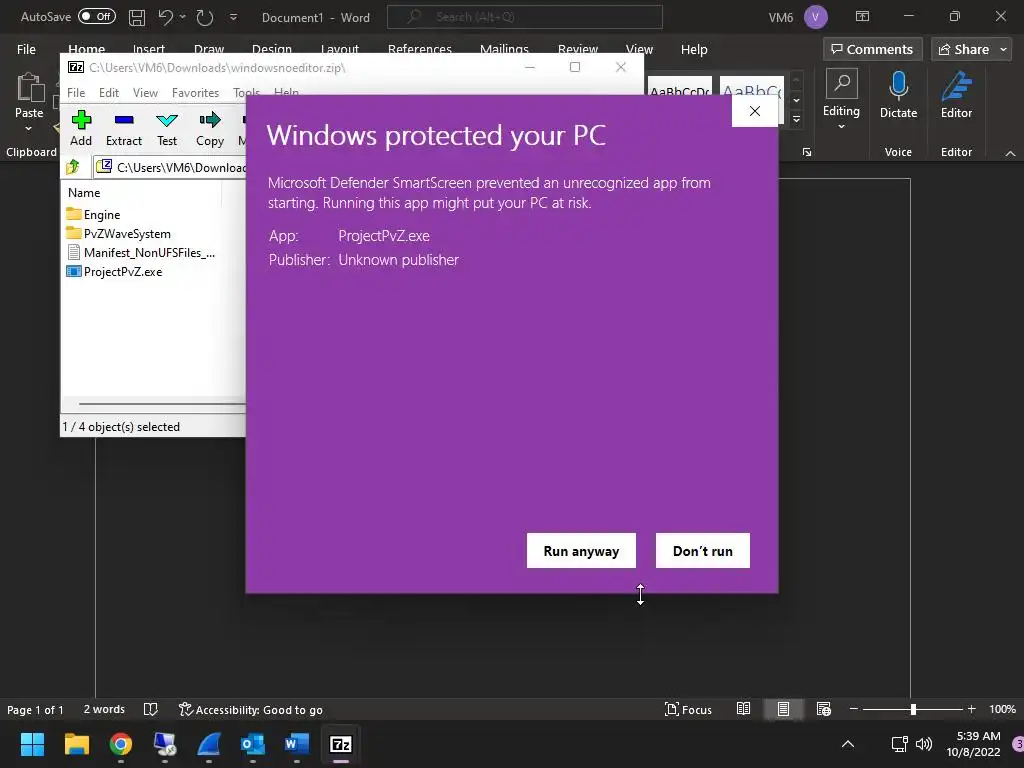Open Comments pane button
The height and width of the screenshot is (768, 1024).
pos(872,49)
